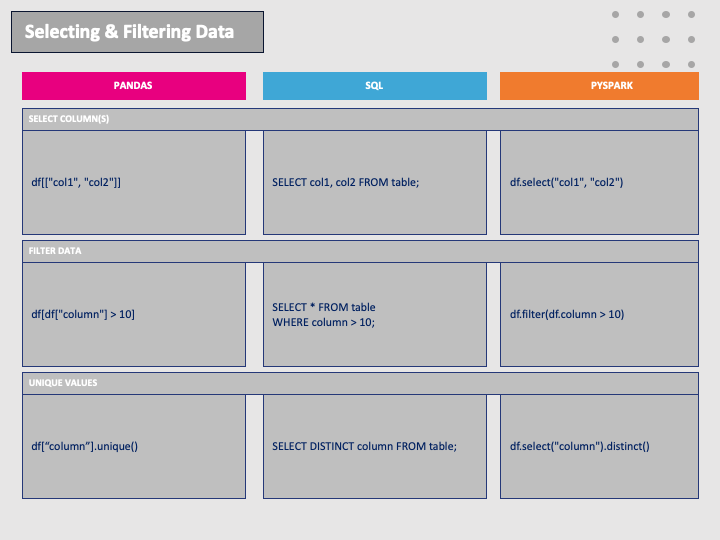This screenshot has width=720, height=540.
Task: Click the bottom-left gray dot in the dot grid
Action: click(x=615, y=64)
